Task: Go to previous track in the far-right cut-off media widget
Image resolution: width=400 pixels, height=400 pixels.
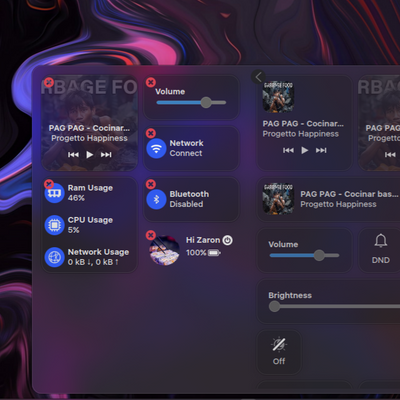Action: (390, 155)
